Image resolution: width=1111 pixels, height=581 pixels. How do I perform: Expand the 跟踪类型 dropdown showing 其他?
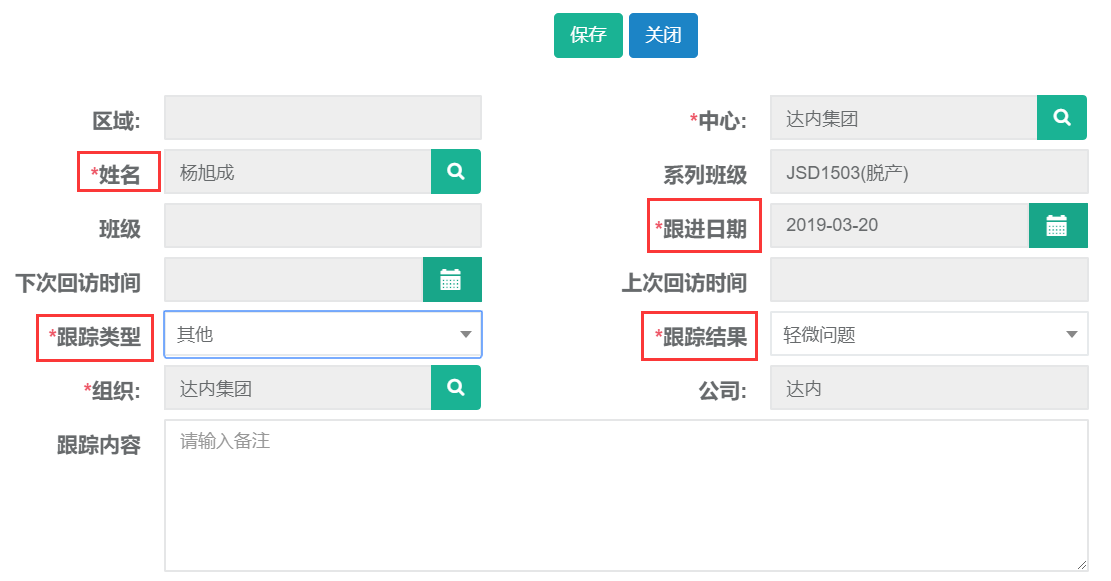point(322,334)
